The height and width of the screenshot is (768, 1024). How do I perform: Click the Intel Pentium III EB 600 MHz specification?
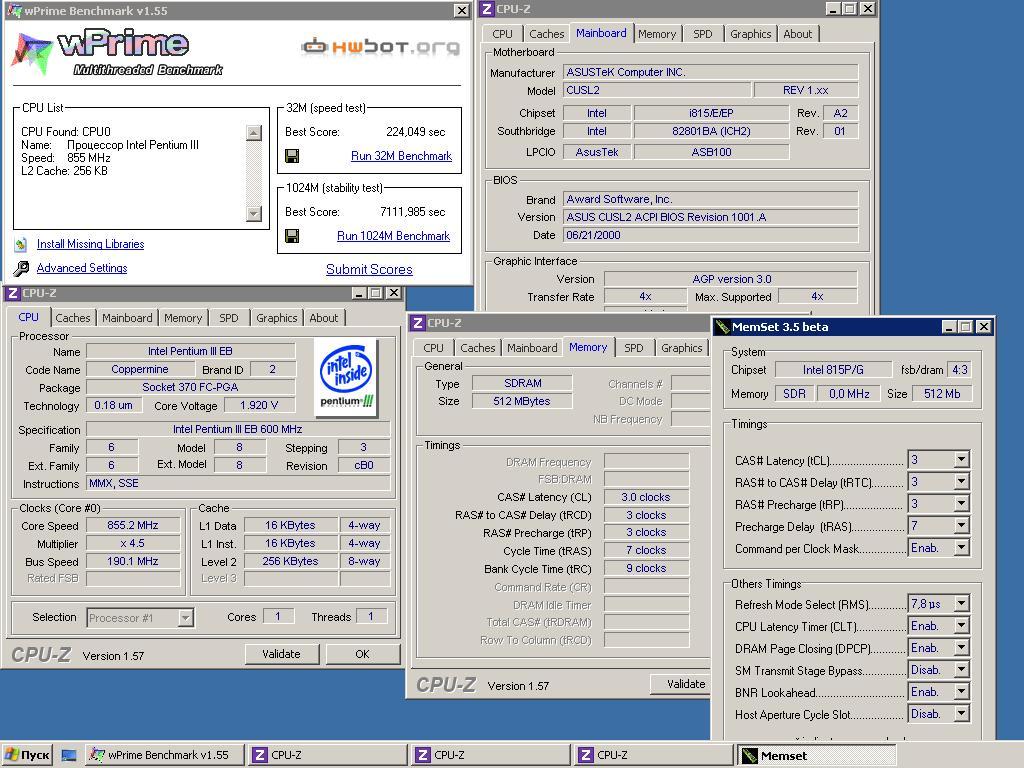[238, 429]
